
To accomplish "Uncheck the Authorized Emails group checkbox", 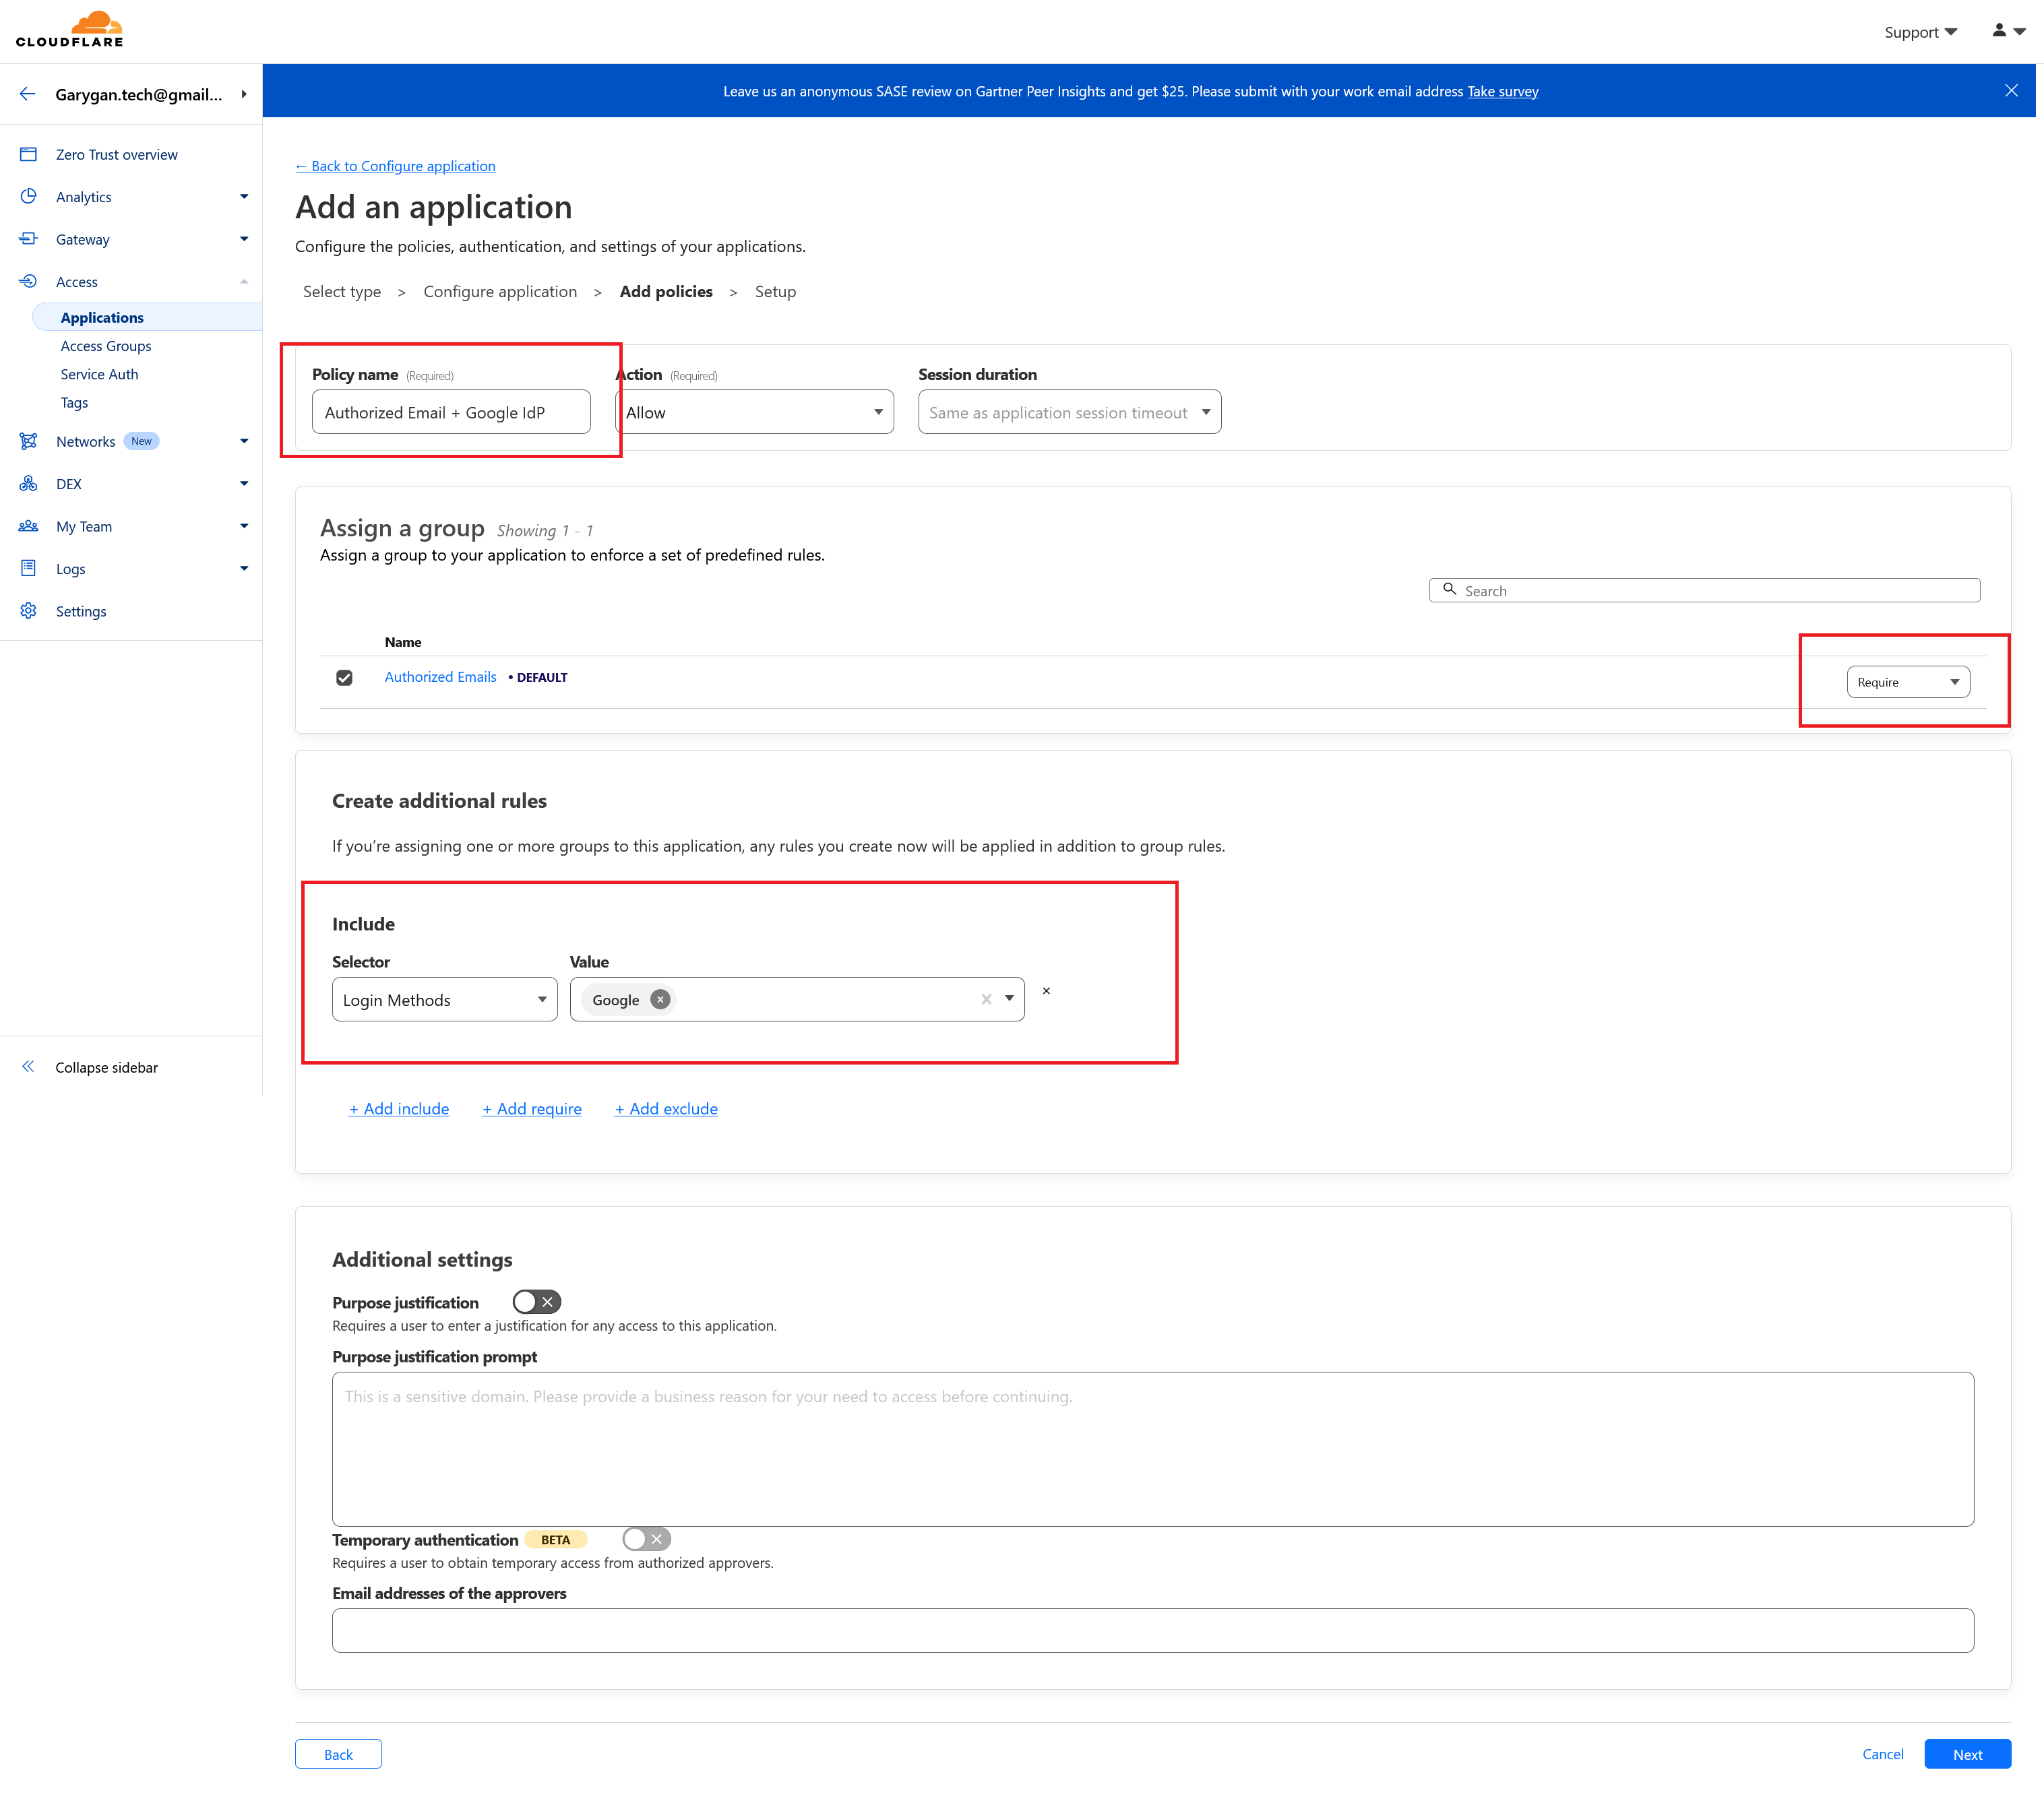I will click(344, 677).
